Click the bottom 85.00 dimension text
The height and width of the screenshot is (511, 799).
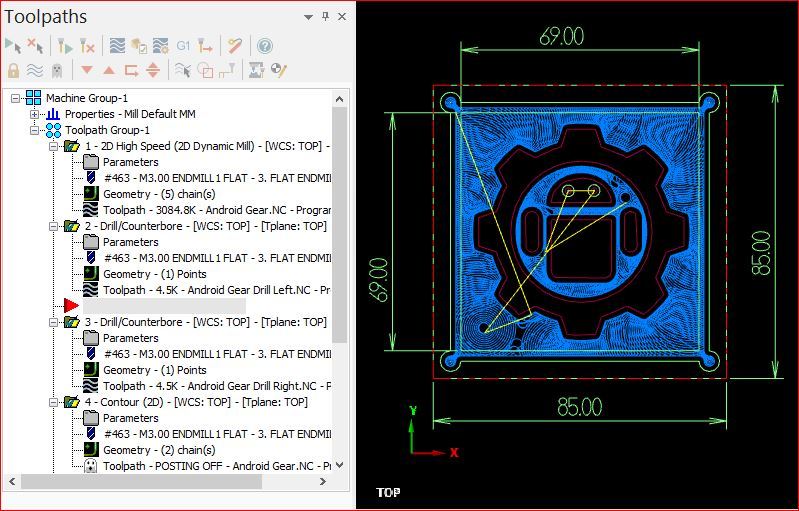coord(580,407)
